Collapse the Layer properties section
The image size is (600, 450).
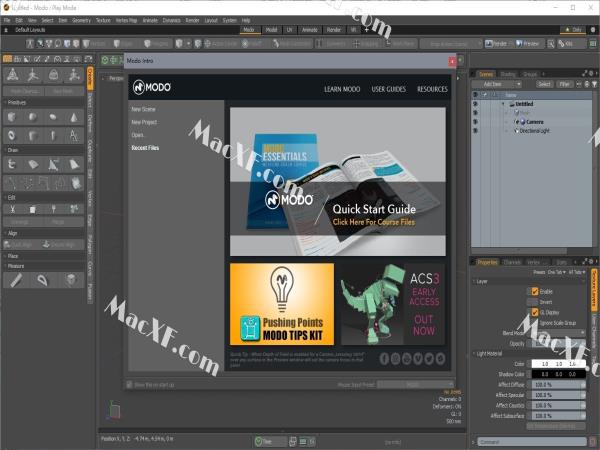click(474, 281)
